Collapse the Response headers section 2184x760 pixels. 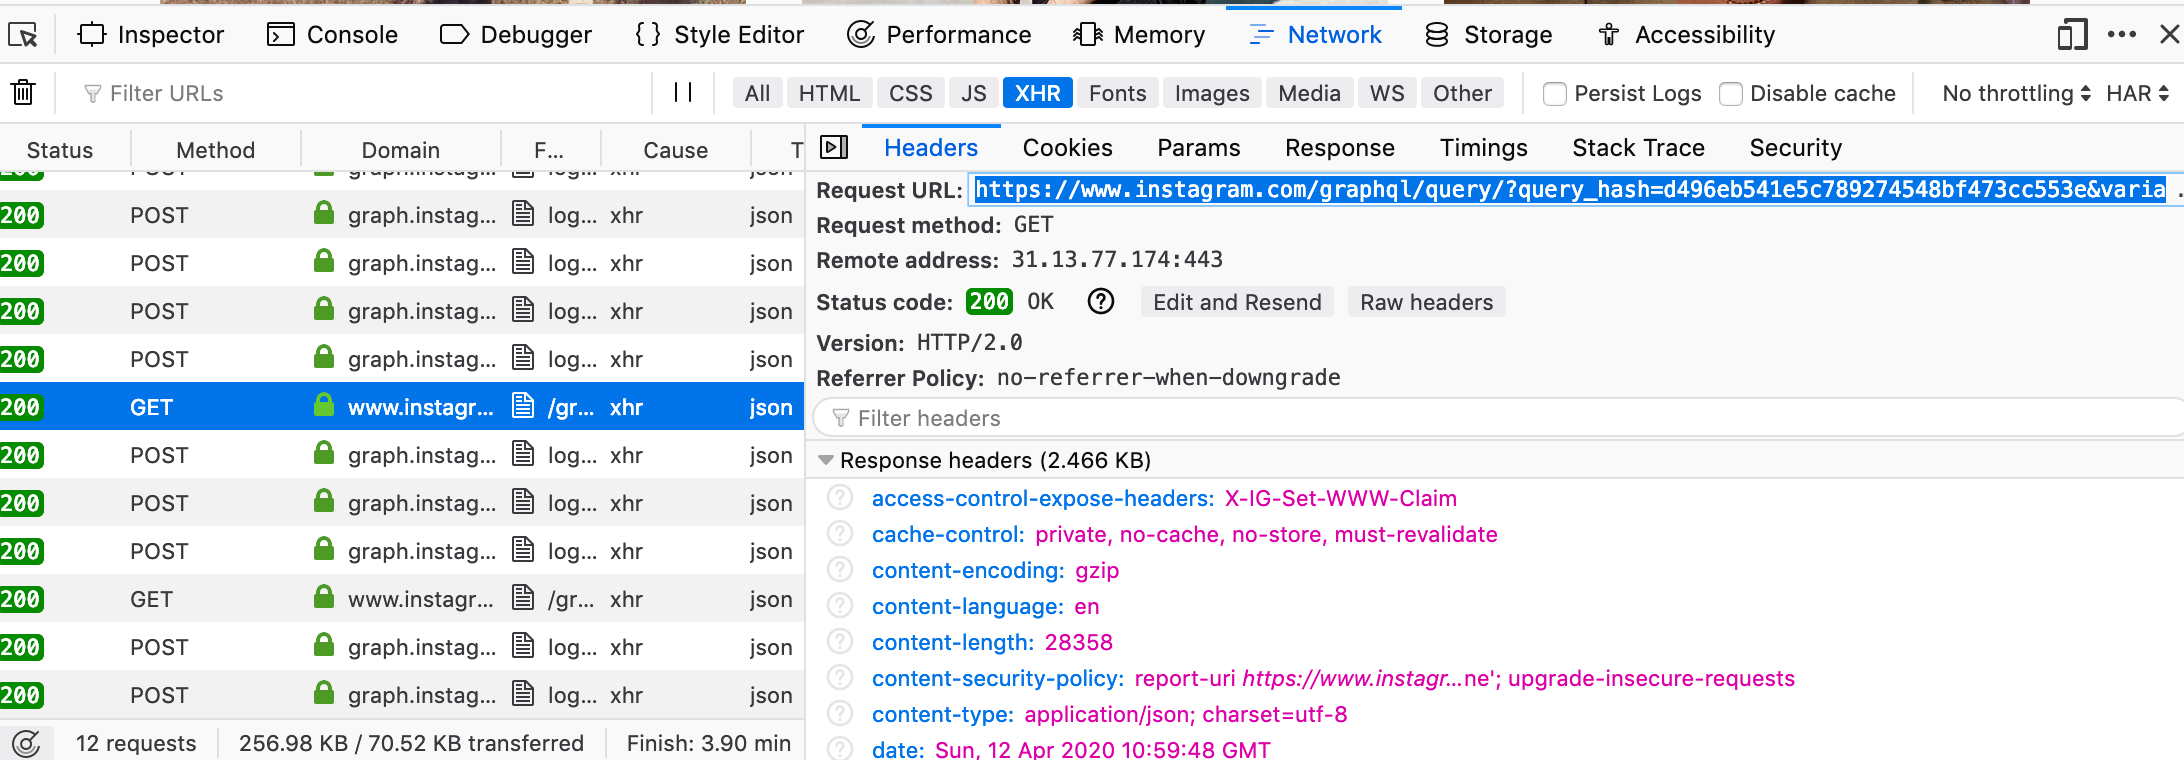point(826,460)
